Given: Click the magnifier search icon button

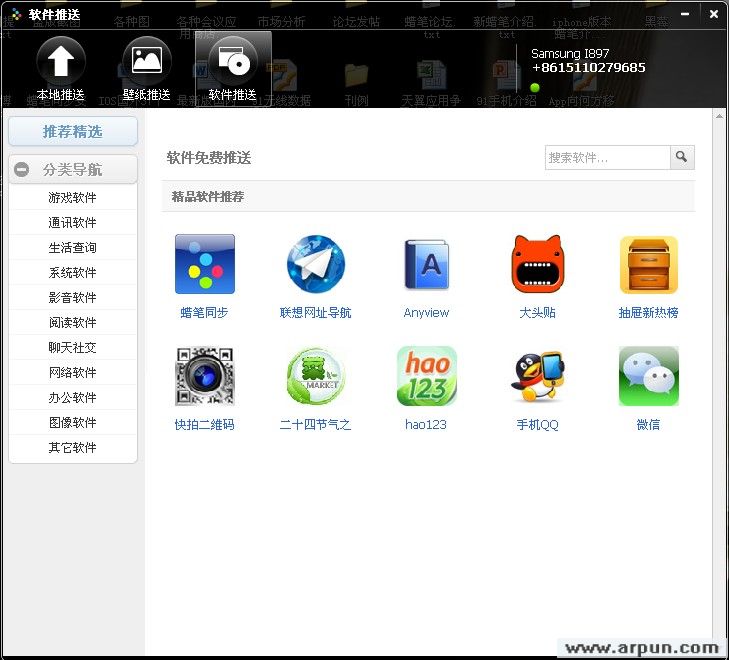Looking at the screenshot, I should pyautogui.click(x=682, y=157).
